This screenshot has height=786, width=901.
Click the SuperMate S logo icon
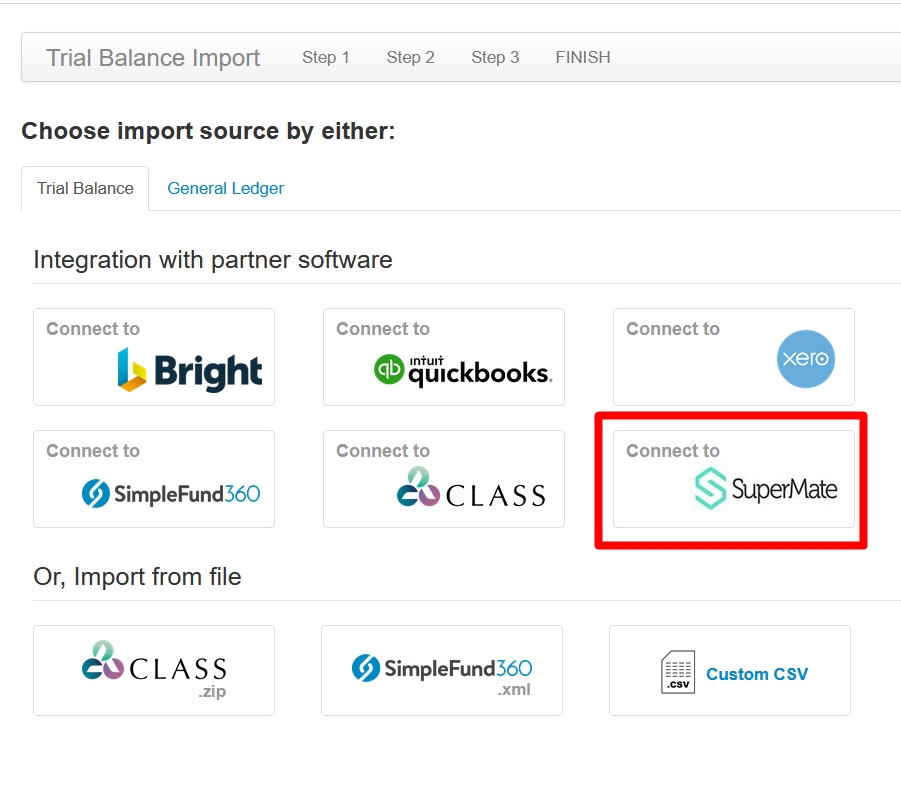[x=710, y=488]
